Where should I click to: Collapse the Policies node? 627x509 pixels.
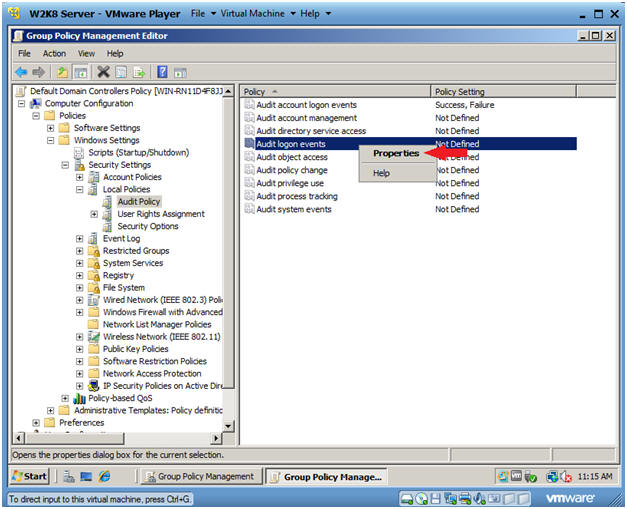pyautogui.click(x=36, y=116)
